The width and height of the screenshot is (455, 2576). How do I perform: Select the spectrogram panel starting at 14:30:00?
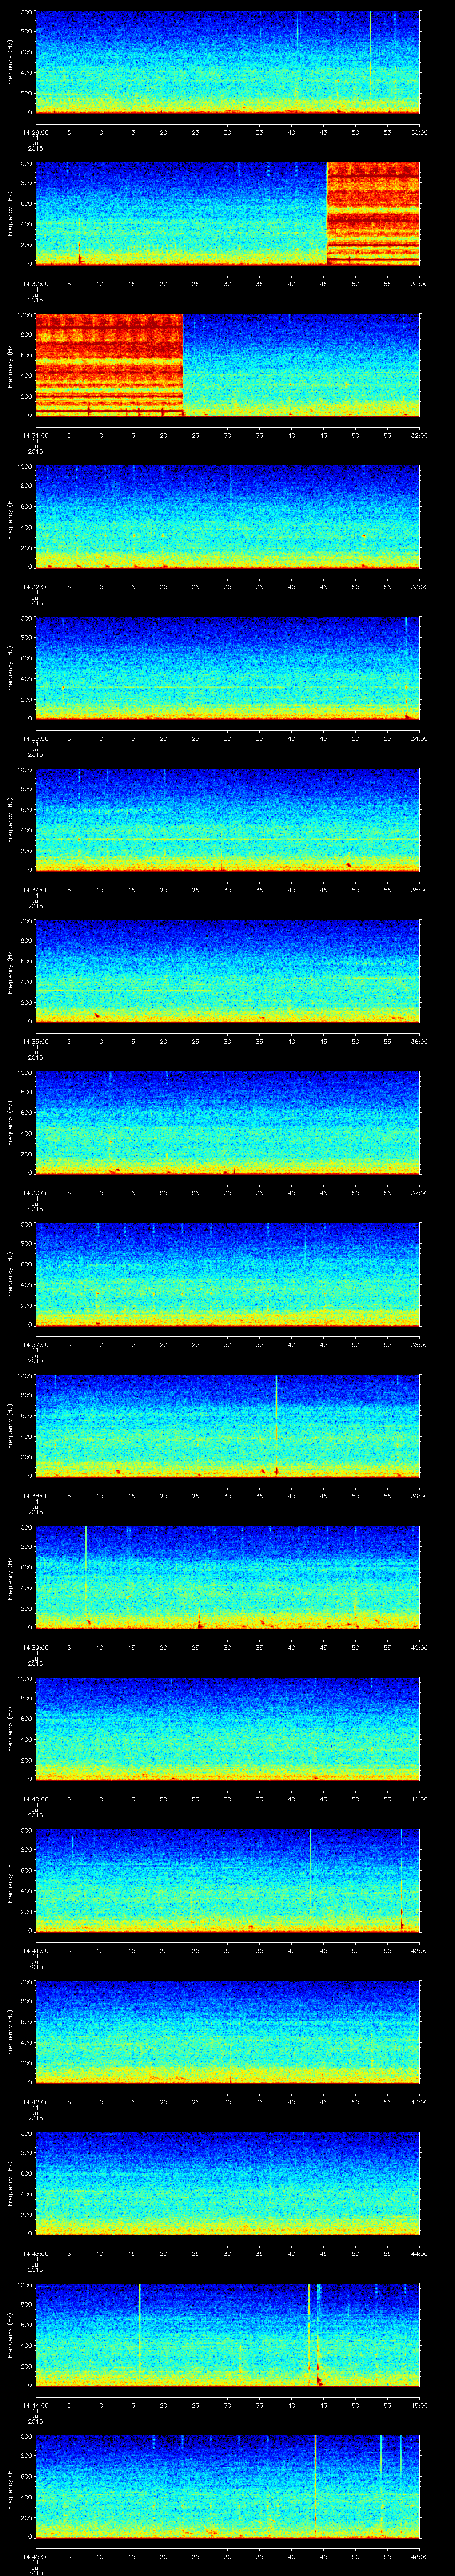pos(227,214)
